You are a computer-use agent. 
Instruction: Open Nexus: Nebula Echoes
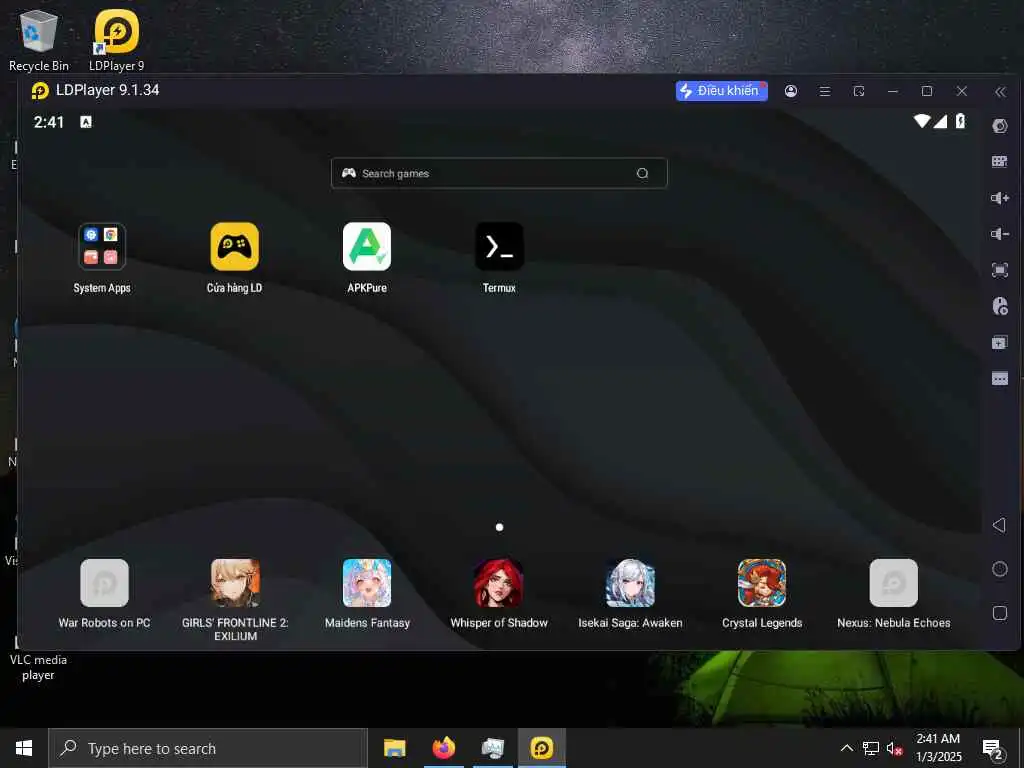tap(893, 583)
